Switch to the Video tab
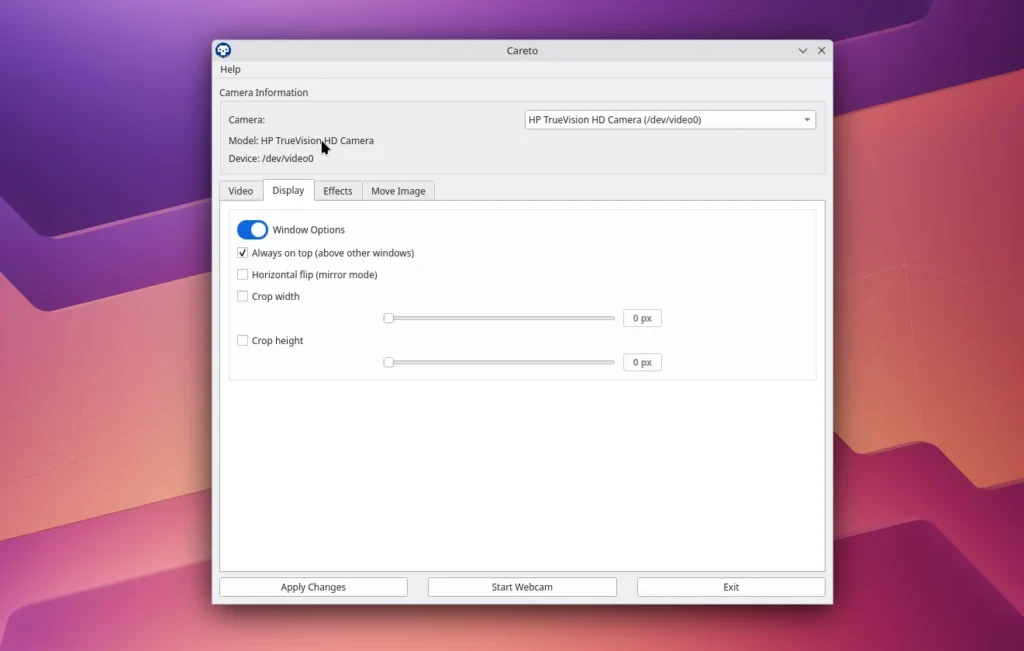Screen dimensions: 1024x651 [241, 191]
